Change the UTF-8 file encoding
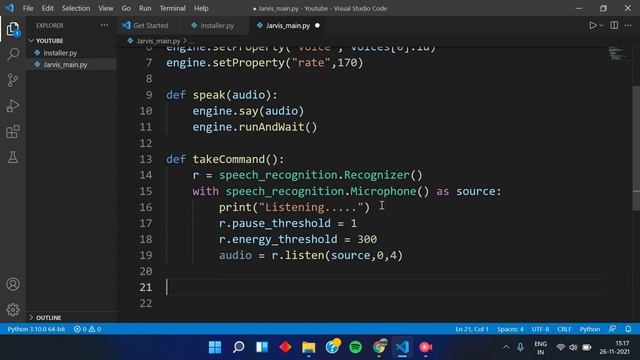Viewport: 640px width, 360px height. click(540, 329)
